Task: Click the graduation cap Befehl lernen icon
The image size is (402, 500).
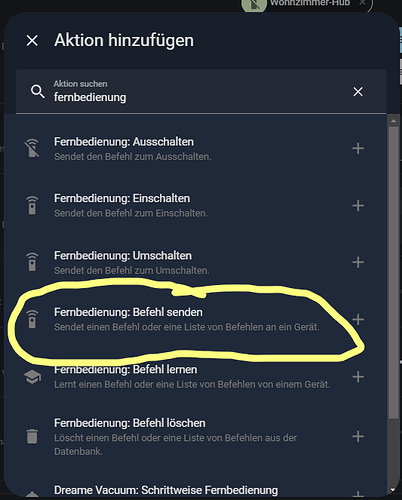Action: pyautogui.click(x=32, y=377)
